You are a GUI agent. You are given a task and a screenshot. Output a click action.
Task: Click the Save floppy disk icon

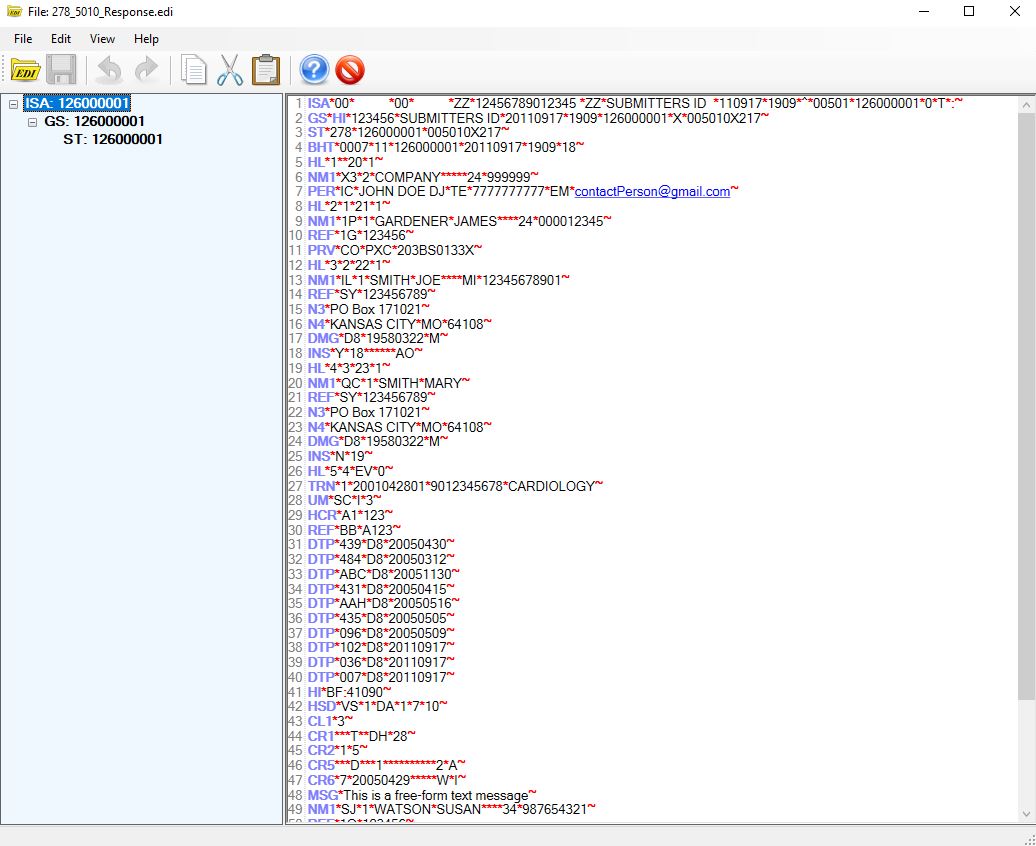tap(61, 69)
